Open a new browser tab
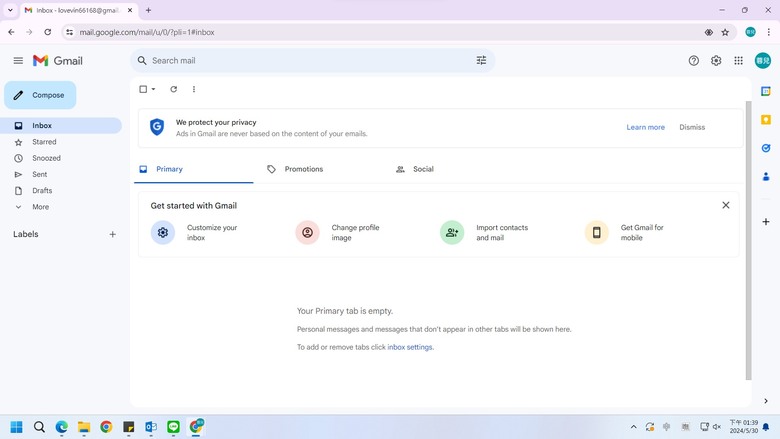The height and width of the screenshot is (439, 780). (148, 10)
